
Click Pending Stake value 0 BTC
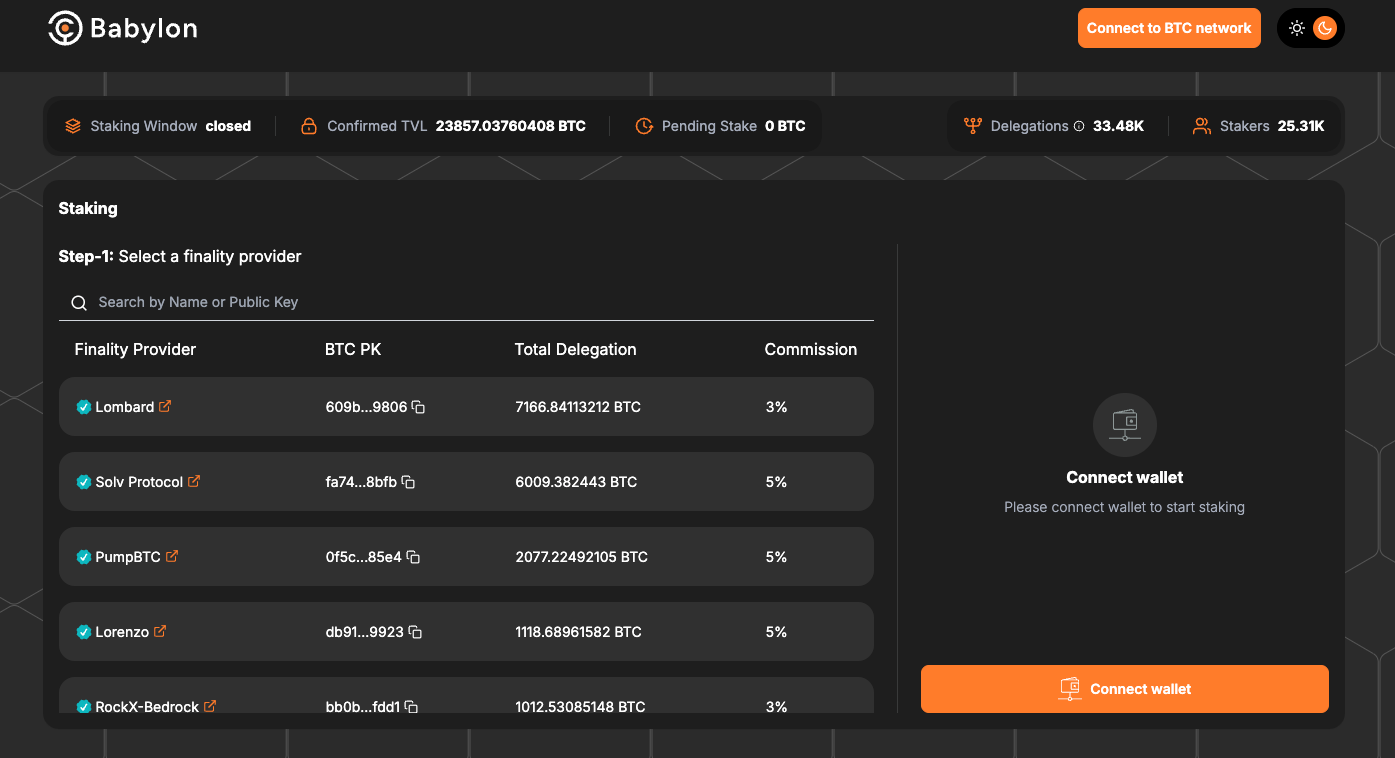point(785,126)
